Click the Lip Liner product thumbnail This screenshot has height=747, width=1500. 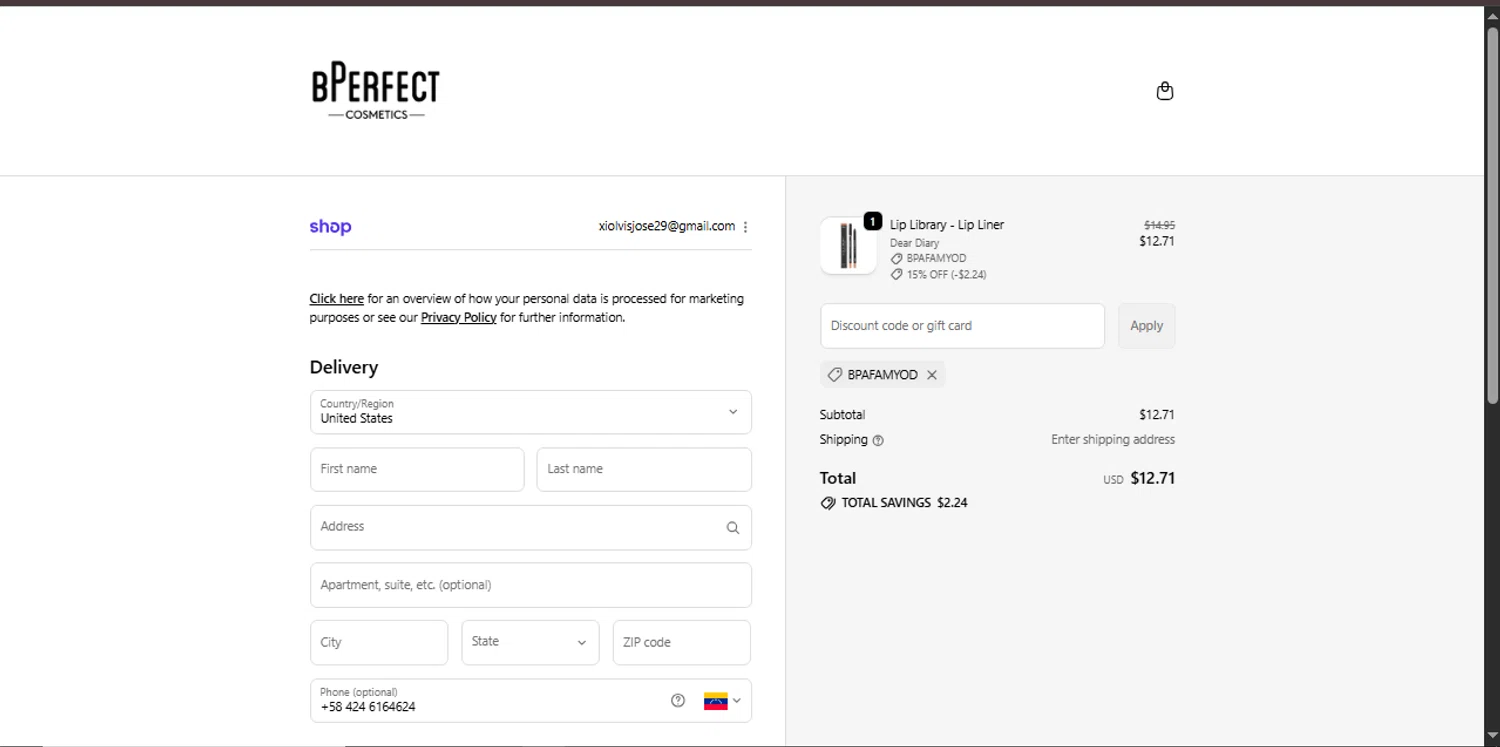click(848, 246)
